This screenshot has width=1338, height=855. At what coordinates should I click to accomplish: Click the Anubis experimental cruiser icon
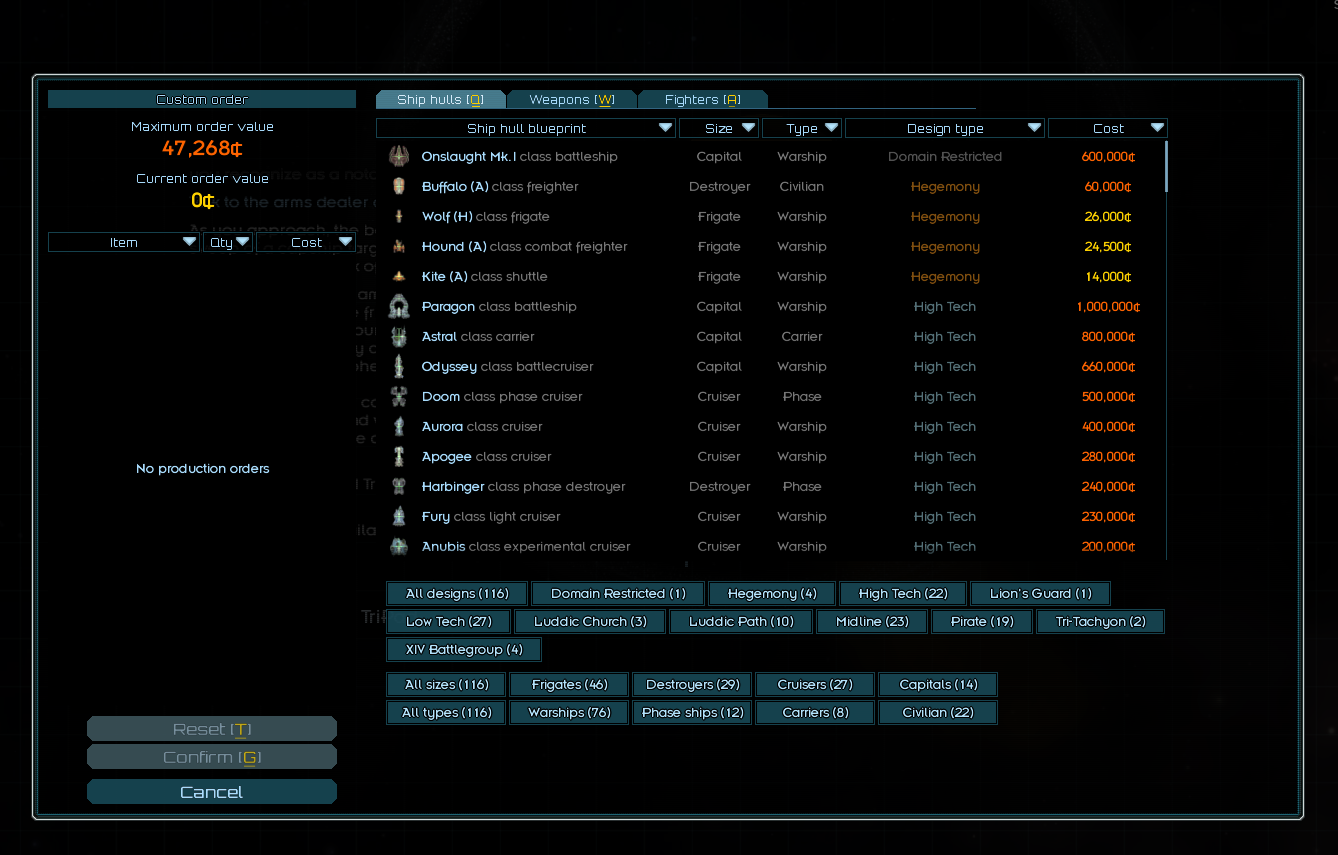[399, 546]
